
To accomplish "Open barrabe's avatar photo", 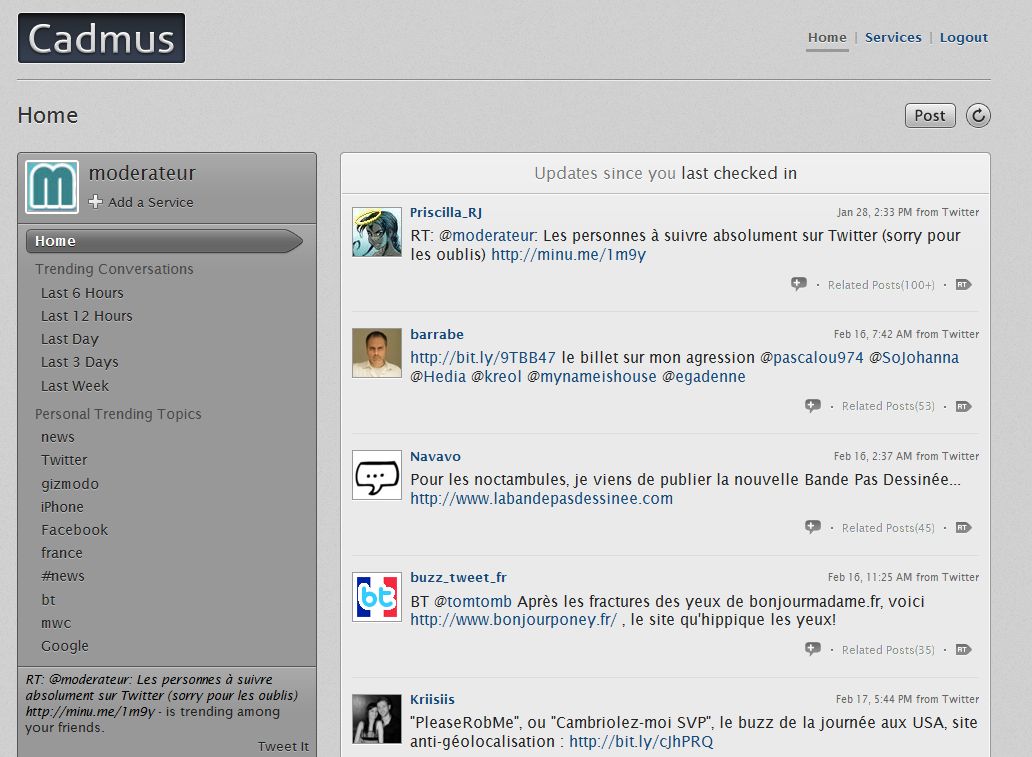I will pyautogui.click(x=376, y=353).
